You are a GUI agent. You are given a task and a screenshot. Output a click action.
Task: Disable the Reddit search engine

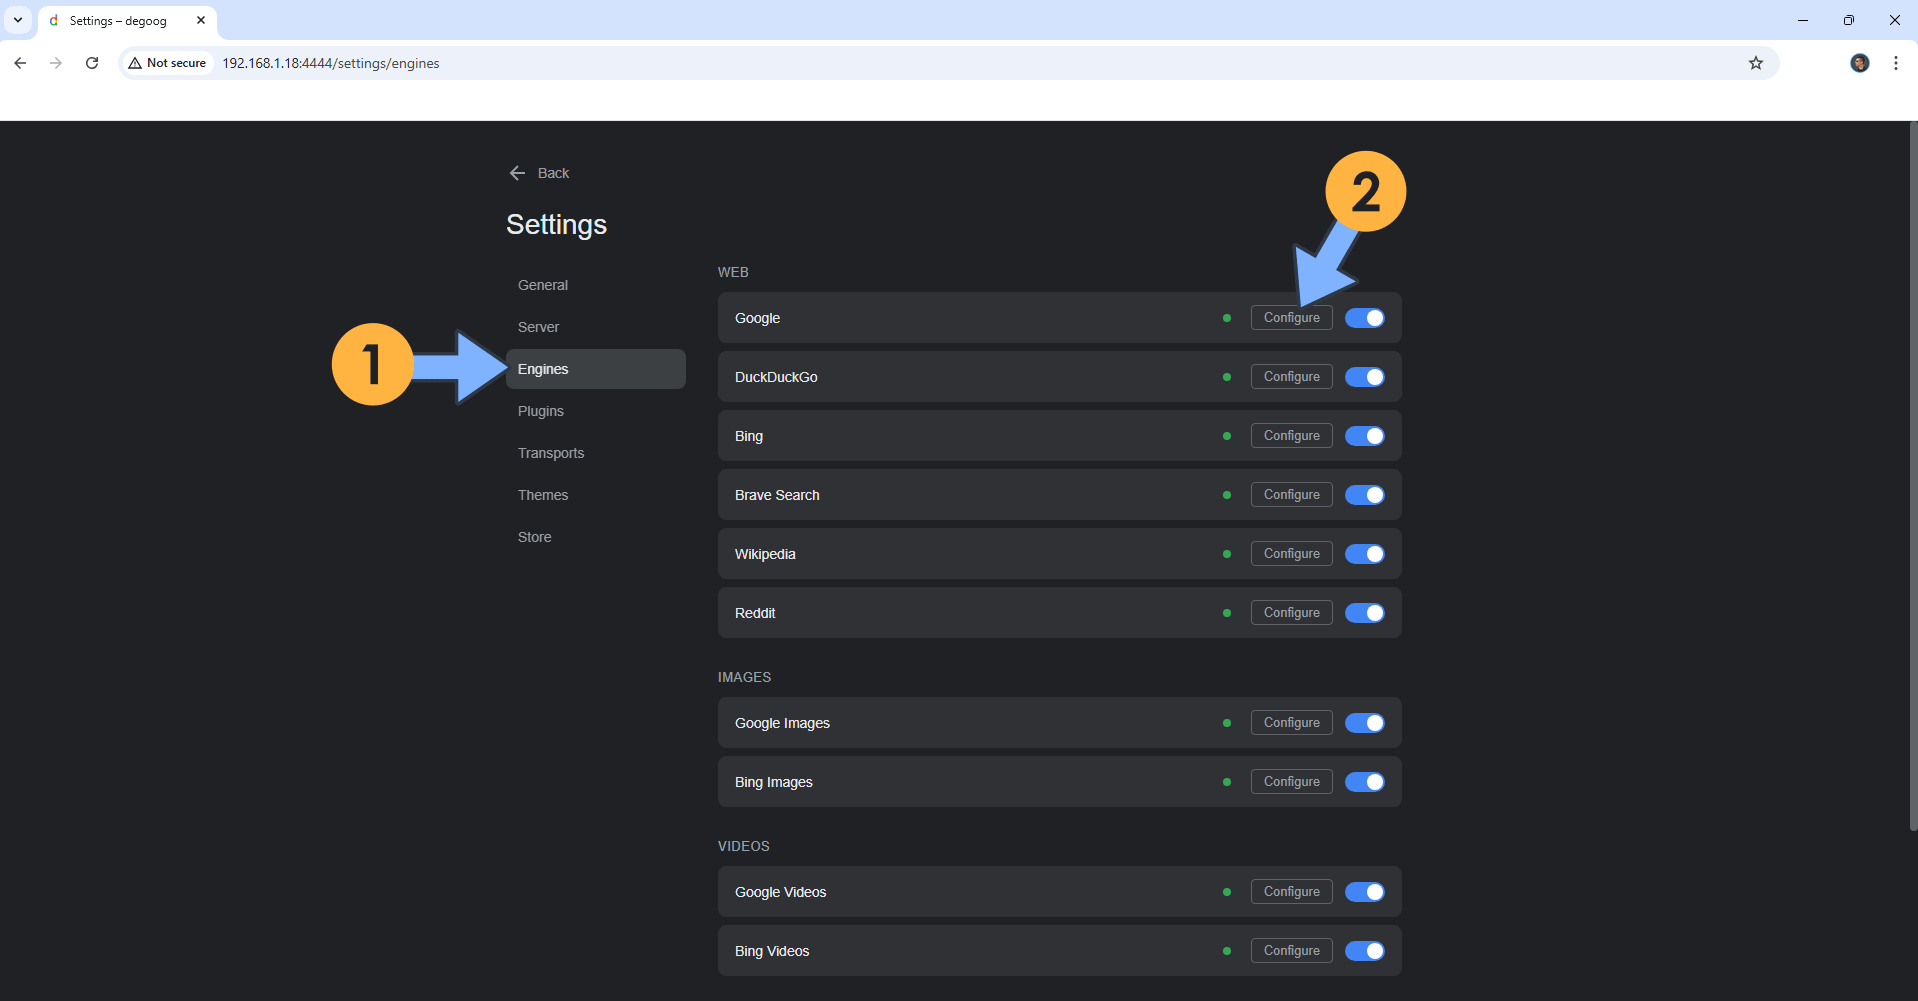[x=1365, y=612]
